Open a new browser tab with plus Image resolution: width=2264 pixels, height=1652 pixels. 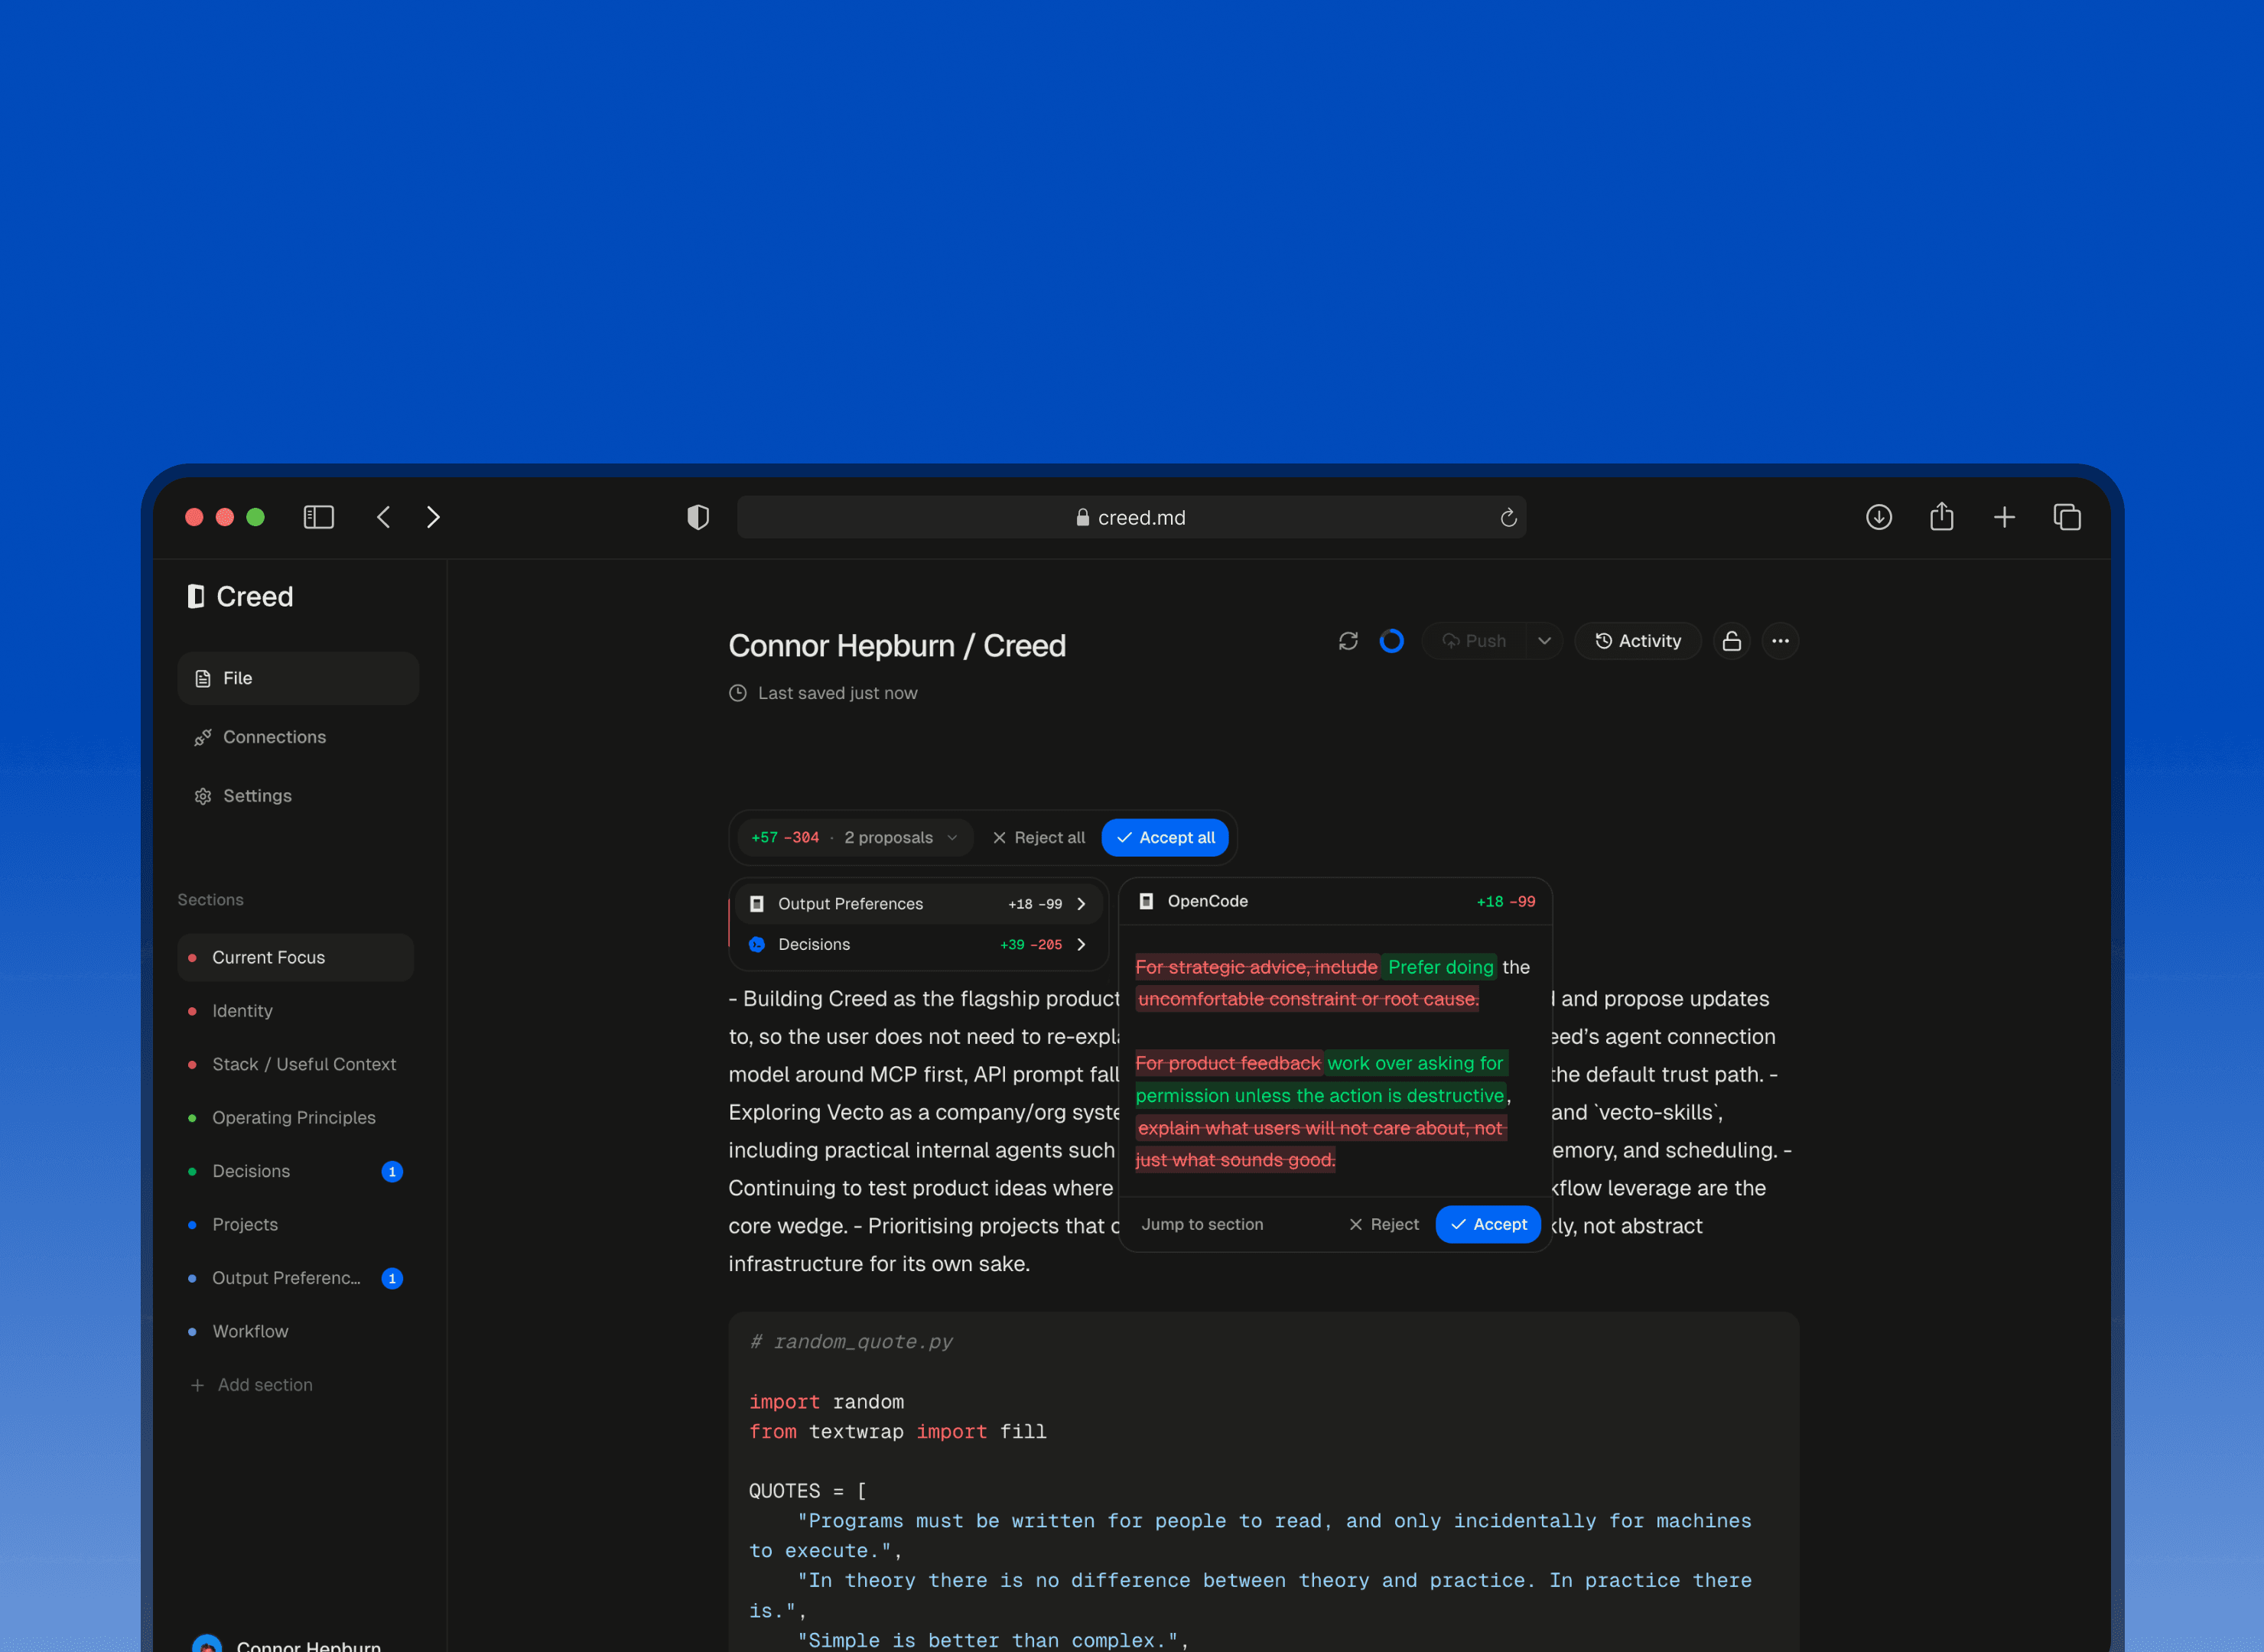coord(2004,517)
